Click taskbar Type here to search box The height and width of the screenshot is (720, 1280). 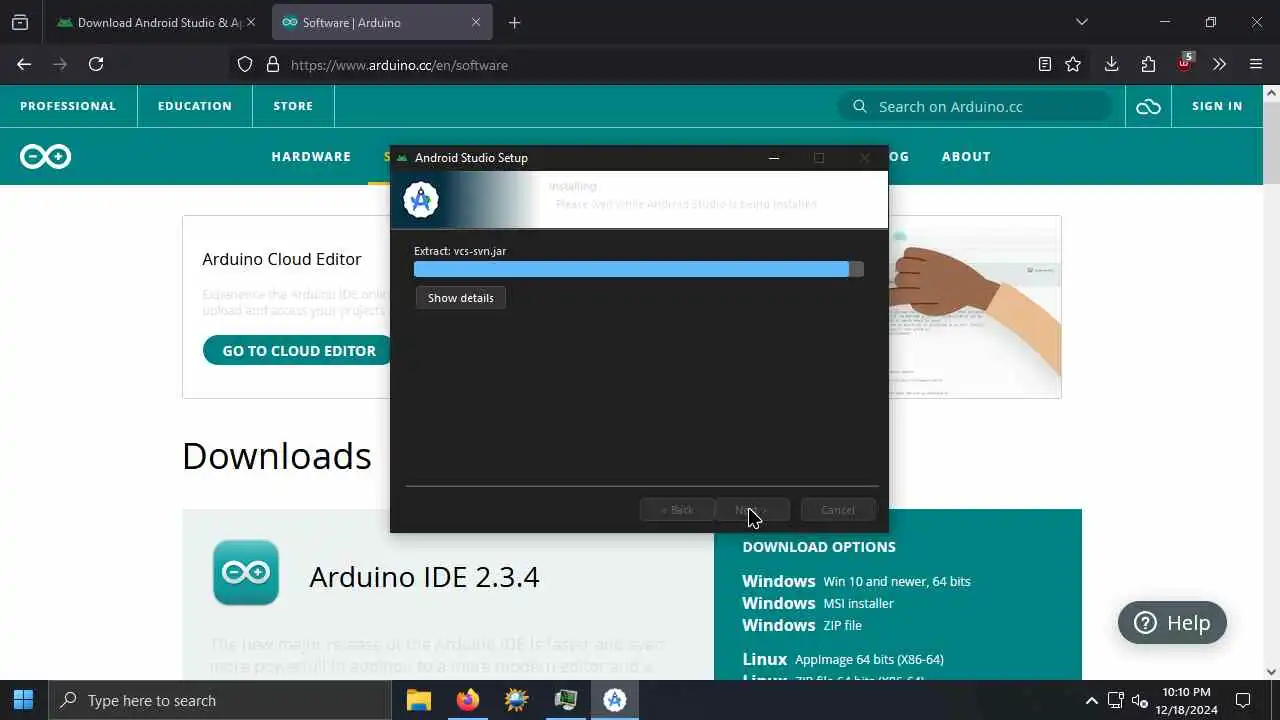tap(220, 700)
